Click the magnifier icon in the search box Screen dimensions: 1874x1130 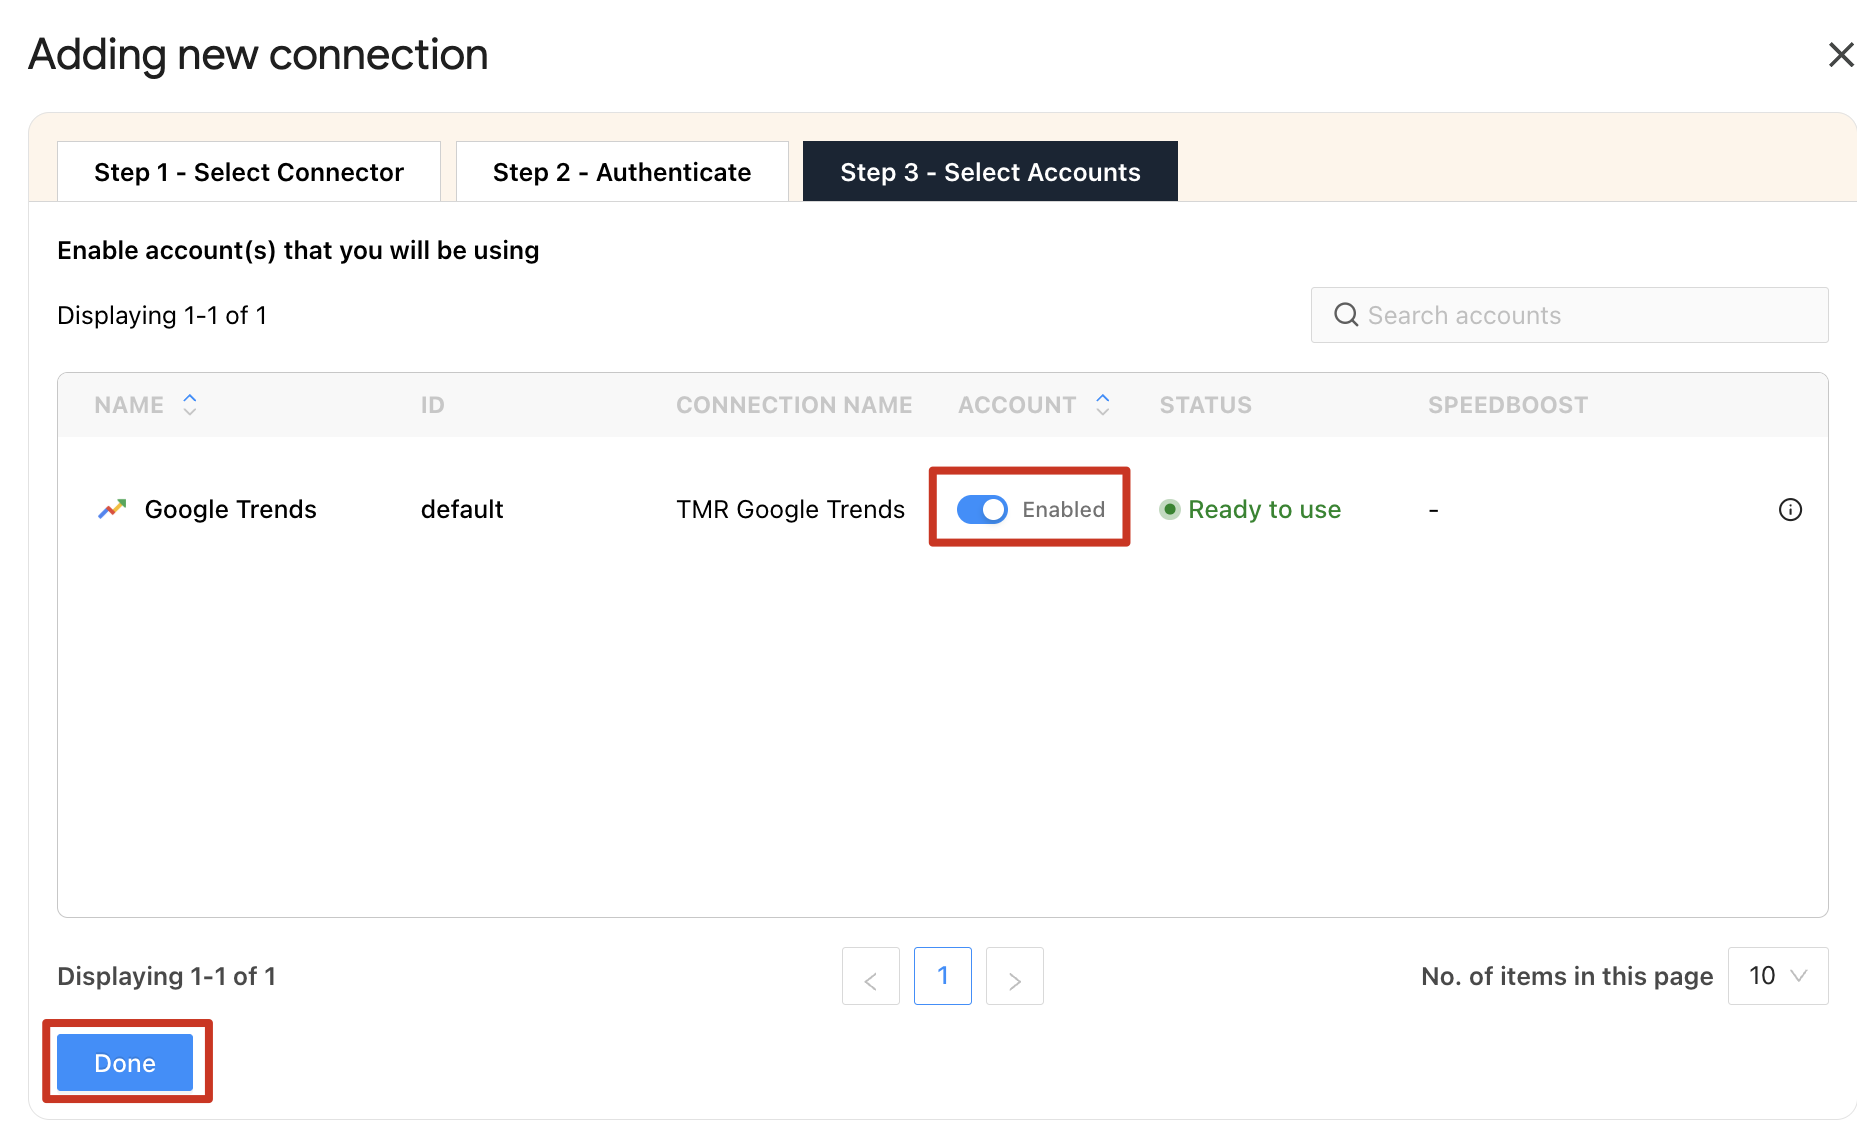[1346, 315]
